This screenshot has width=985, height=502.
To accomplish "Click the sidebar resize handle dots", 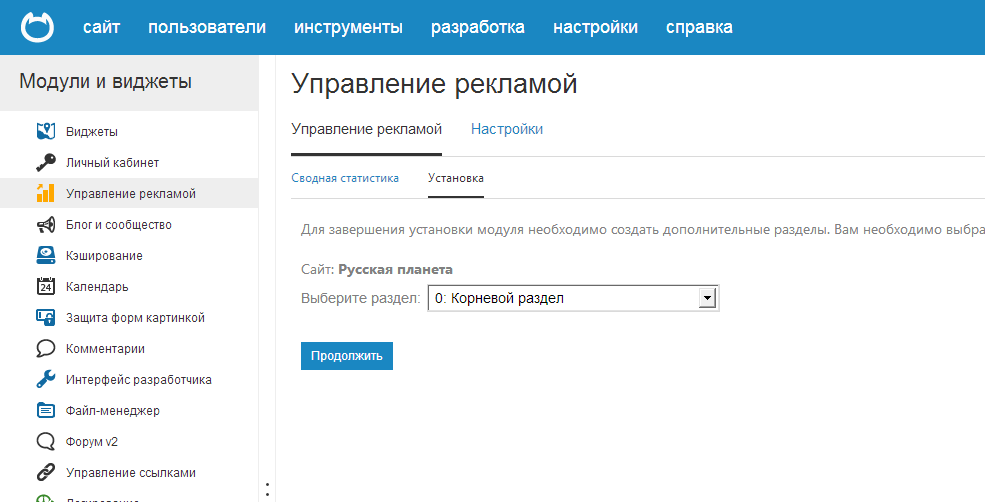I will coord(267,489).
